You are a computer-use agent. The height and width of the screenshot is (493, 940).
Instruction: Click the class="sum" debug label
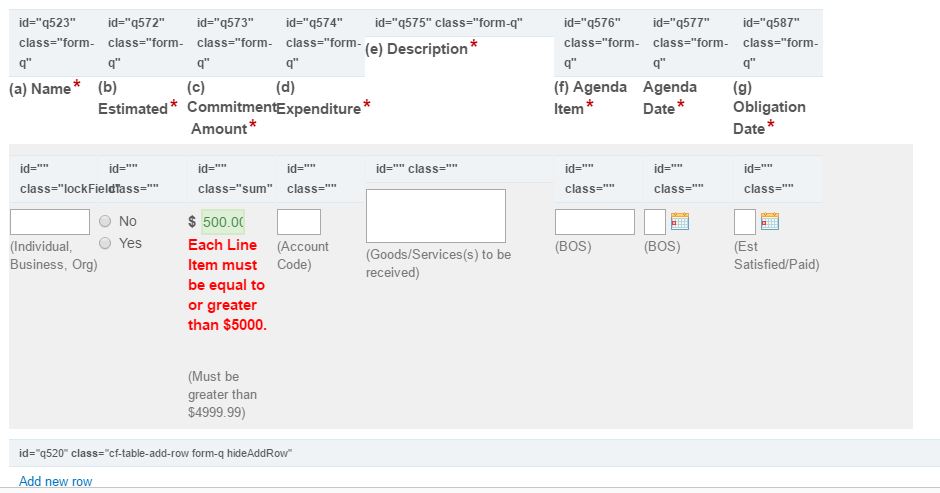tap(235, 179)
